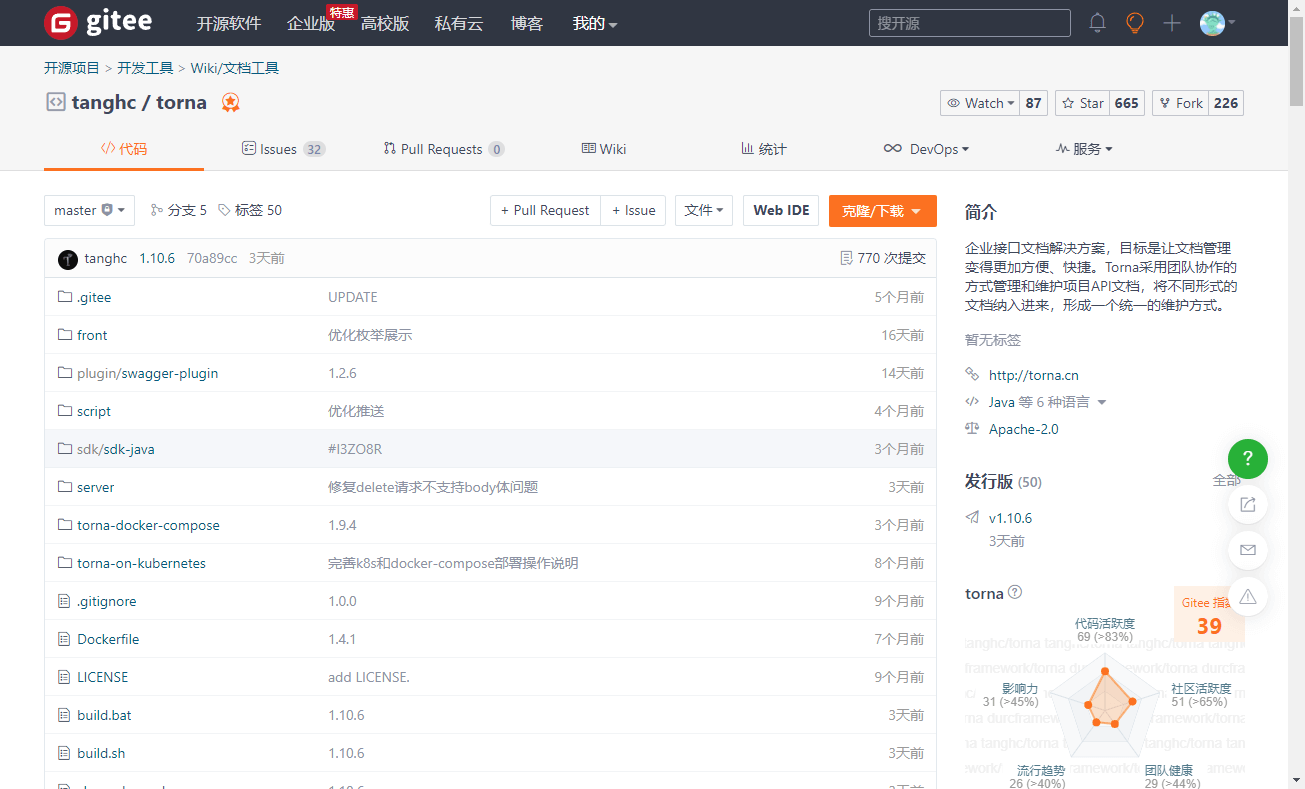Open the http://torna.cn link
This screenshot has height=789, width=1305.
[x=1033, y=375]
